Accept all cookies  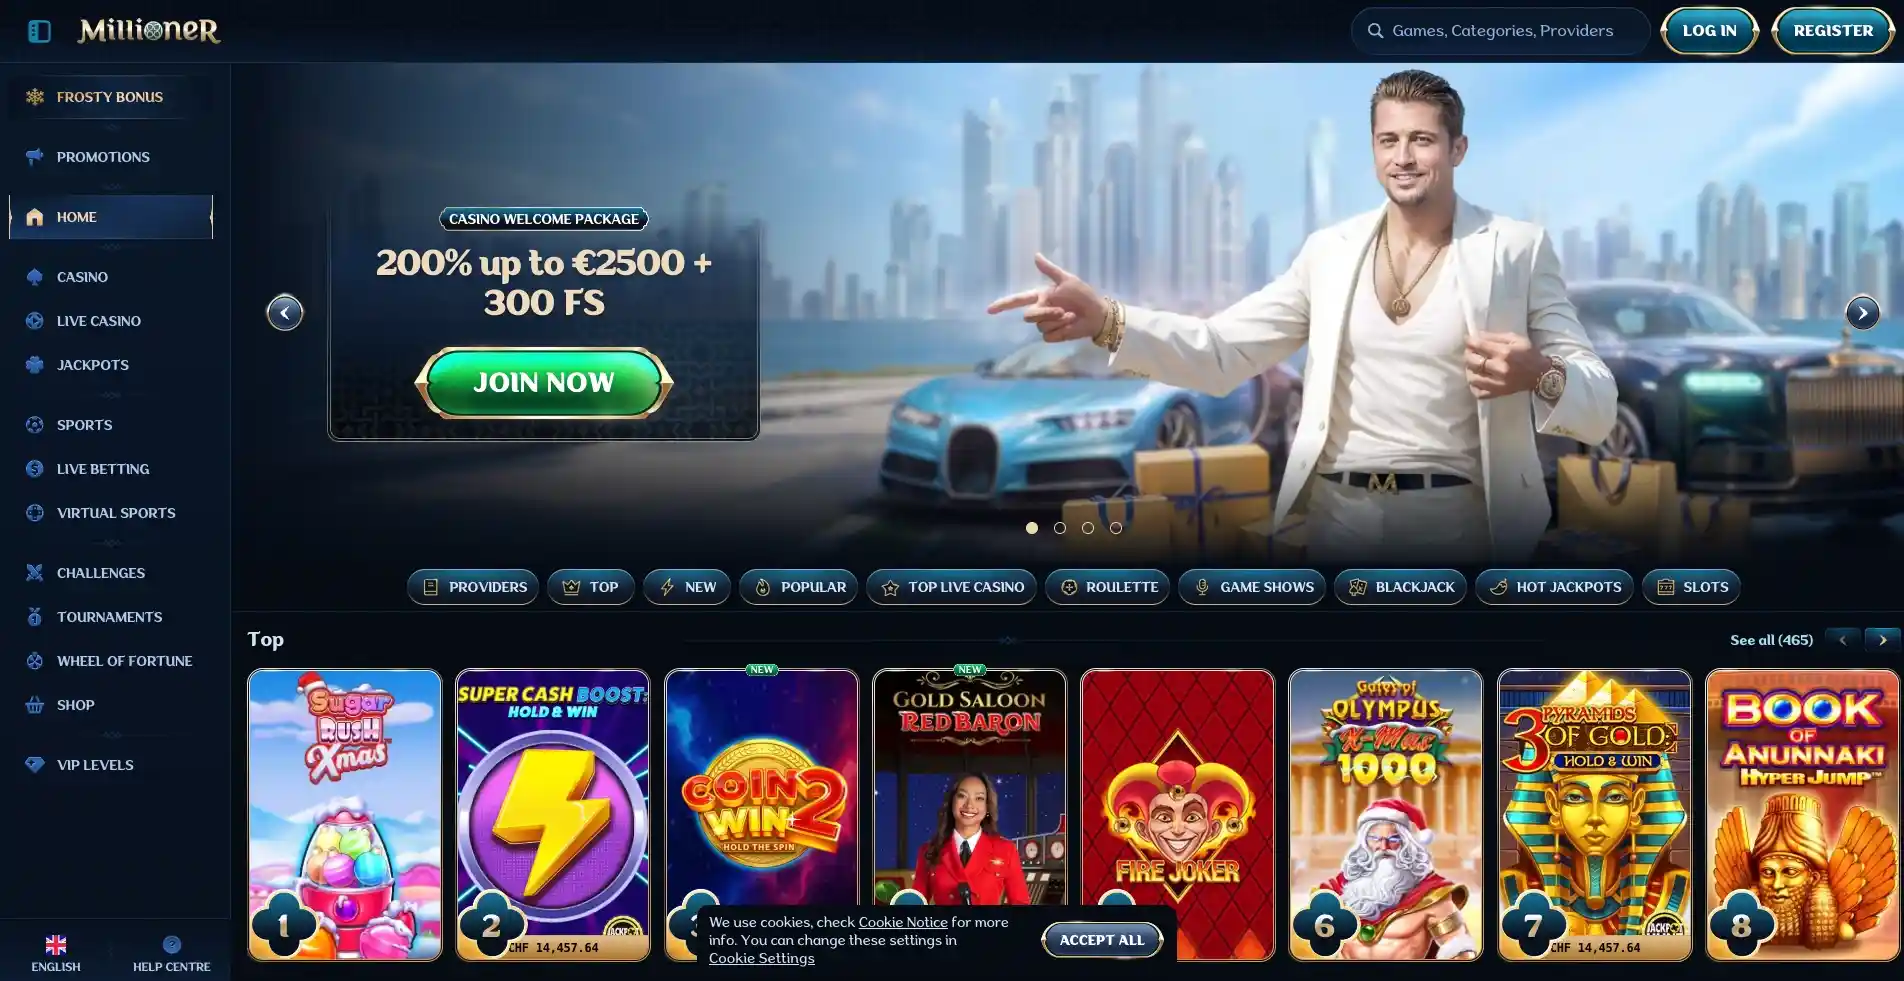click(x=1102, y=940)
